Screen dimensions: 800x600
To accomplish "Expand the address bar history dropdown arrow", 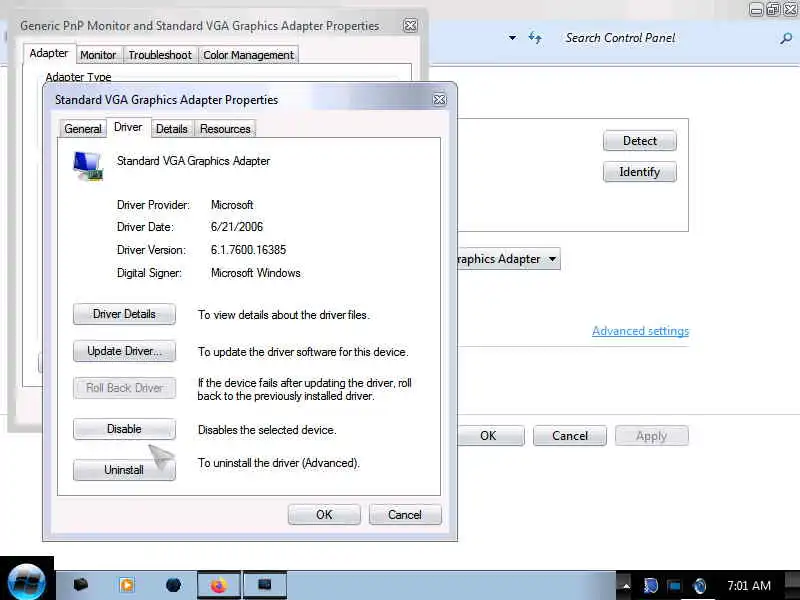I will (x=512, y=38).
